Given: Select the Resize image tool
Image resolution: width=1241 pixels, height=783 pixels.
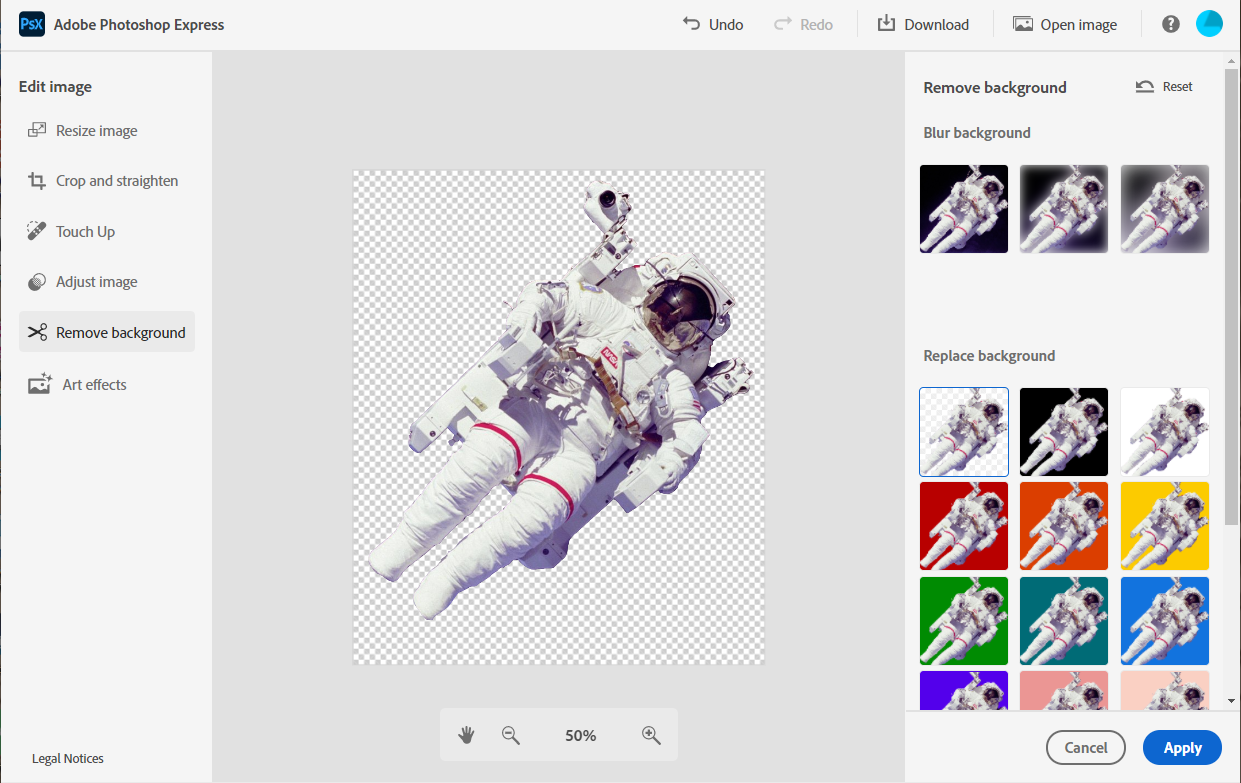Looking at the screenshot, I should click(96, 130).
